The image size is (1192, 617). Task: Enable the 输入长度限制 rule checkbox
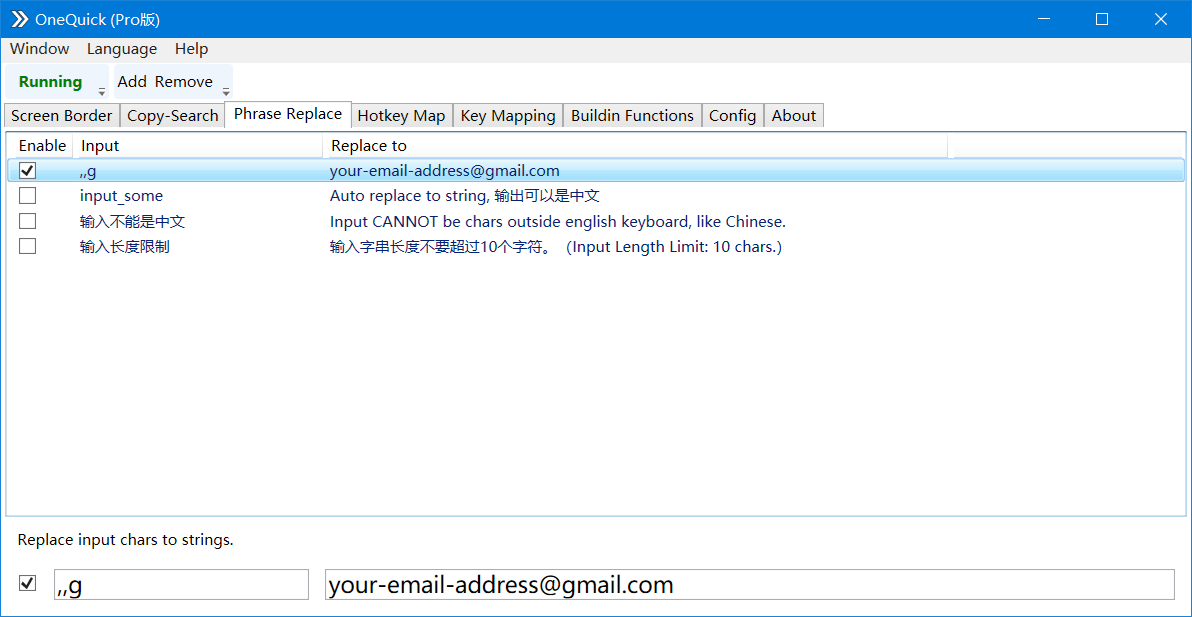pos(27,246)
